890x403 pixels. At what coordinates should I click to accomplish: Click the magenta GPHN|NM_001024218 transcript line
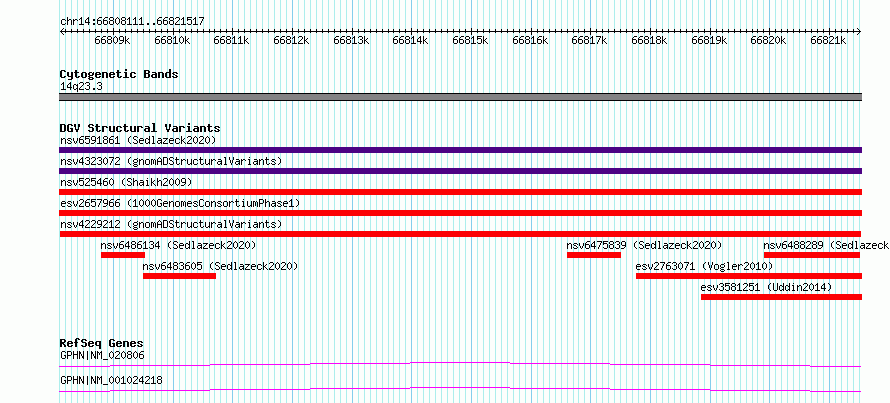pos(460,389)
